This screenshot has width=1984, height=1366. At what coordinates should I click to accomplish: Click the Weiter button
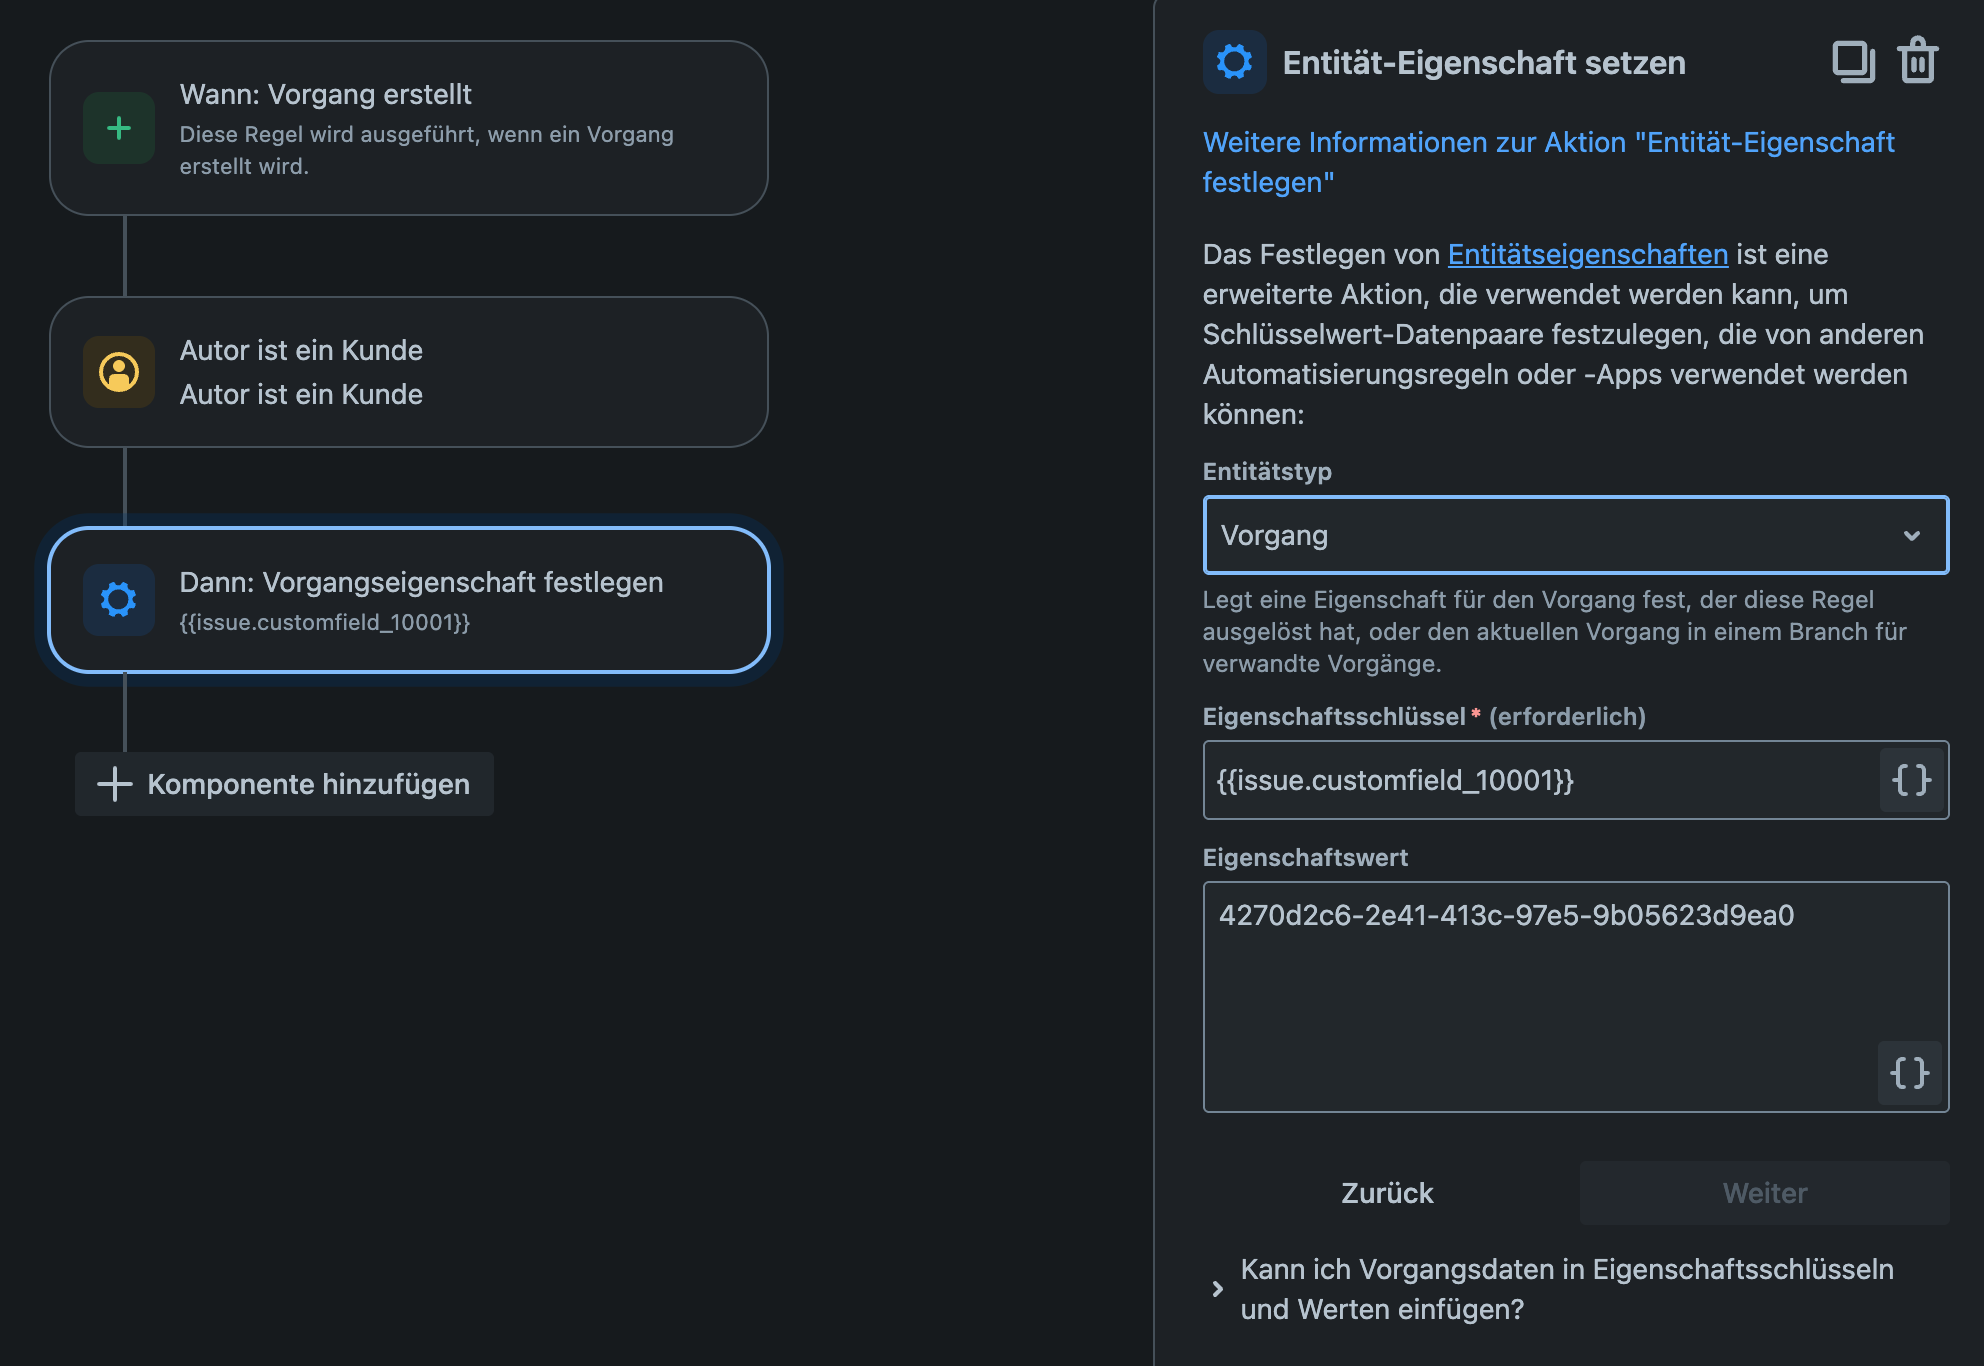(1765, 1193)
